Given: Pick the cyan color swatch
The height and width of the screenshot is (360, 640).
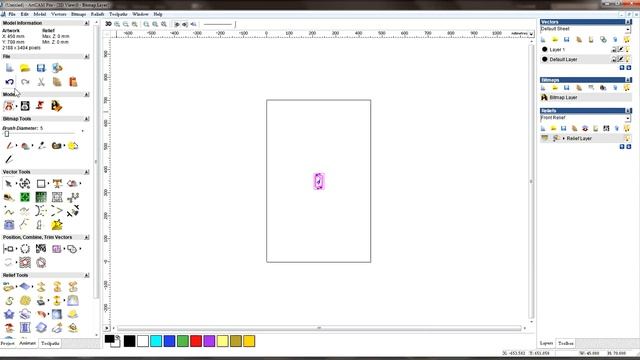Looking at the screenshot, I should point(156,341).
